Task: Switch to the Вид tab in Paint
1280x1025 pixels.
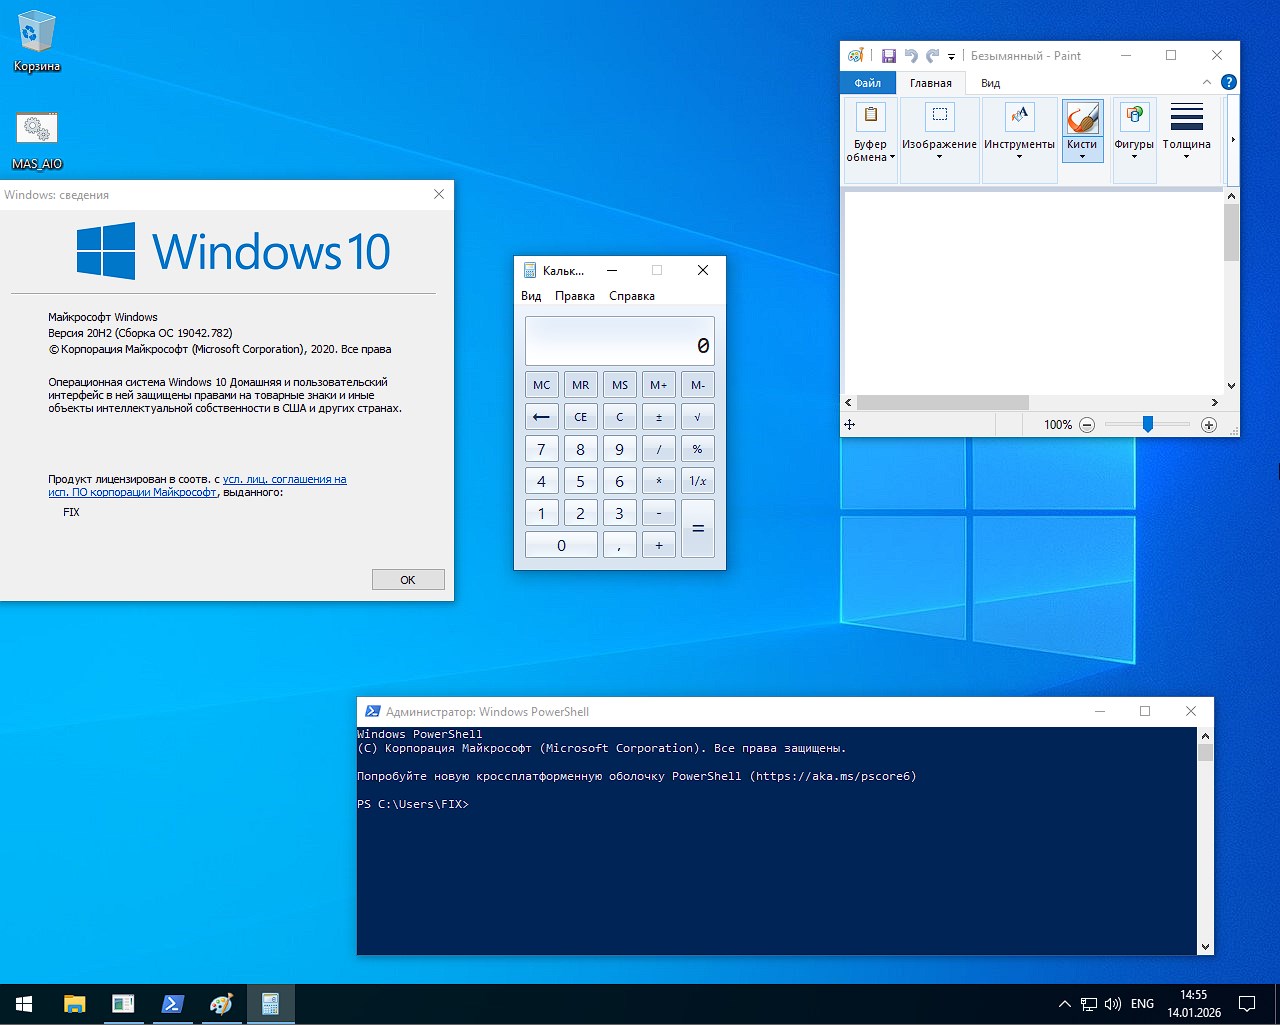Action: click(x=989, y=83)
